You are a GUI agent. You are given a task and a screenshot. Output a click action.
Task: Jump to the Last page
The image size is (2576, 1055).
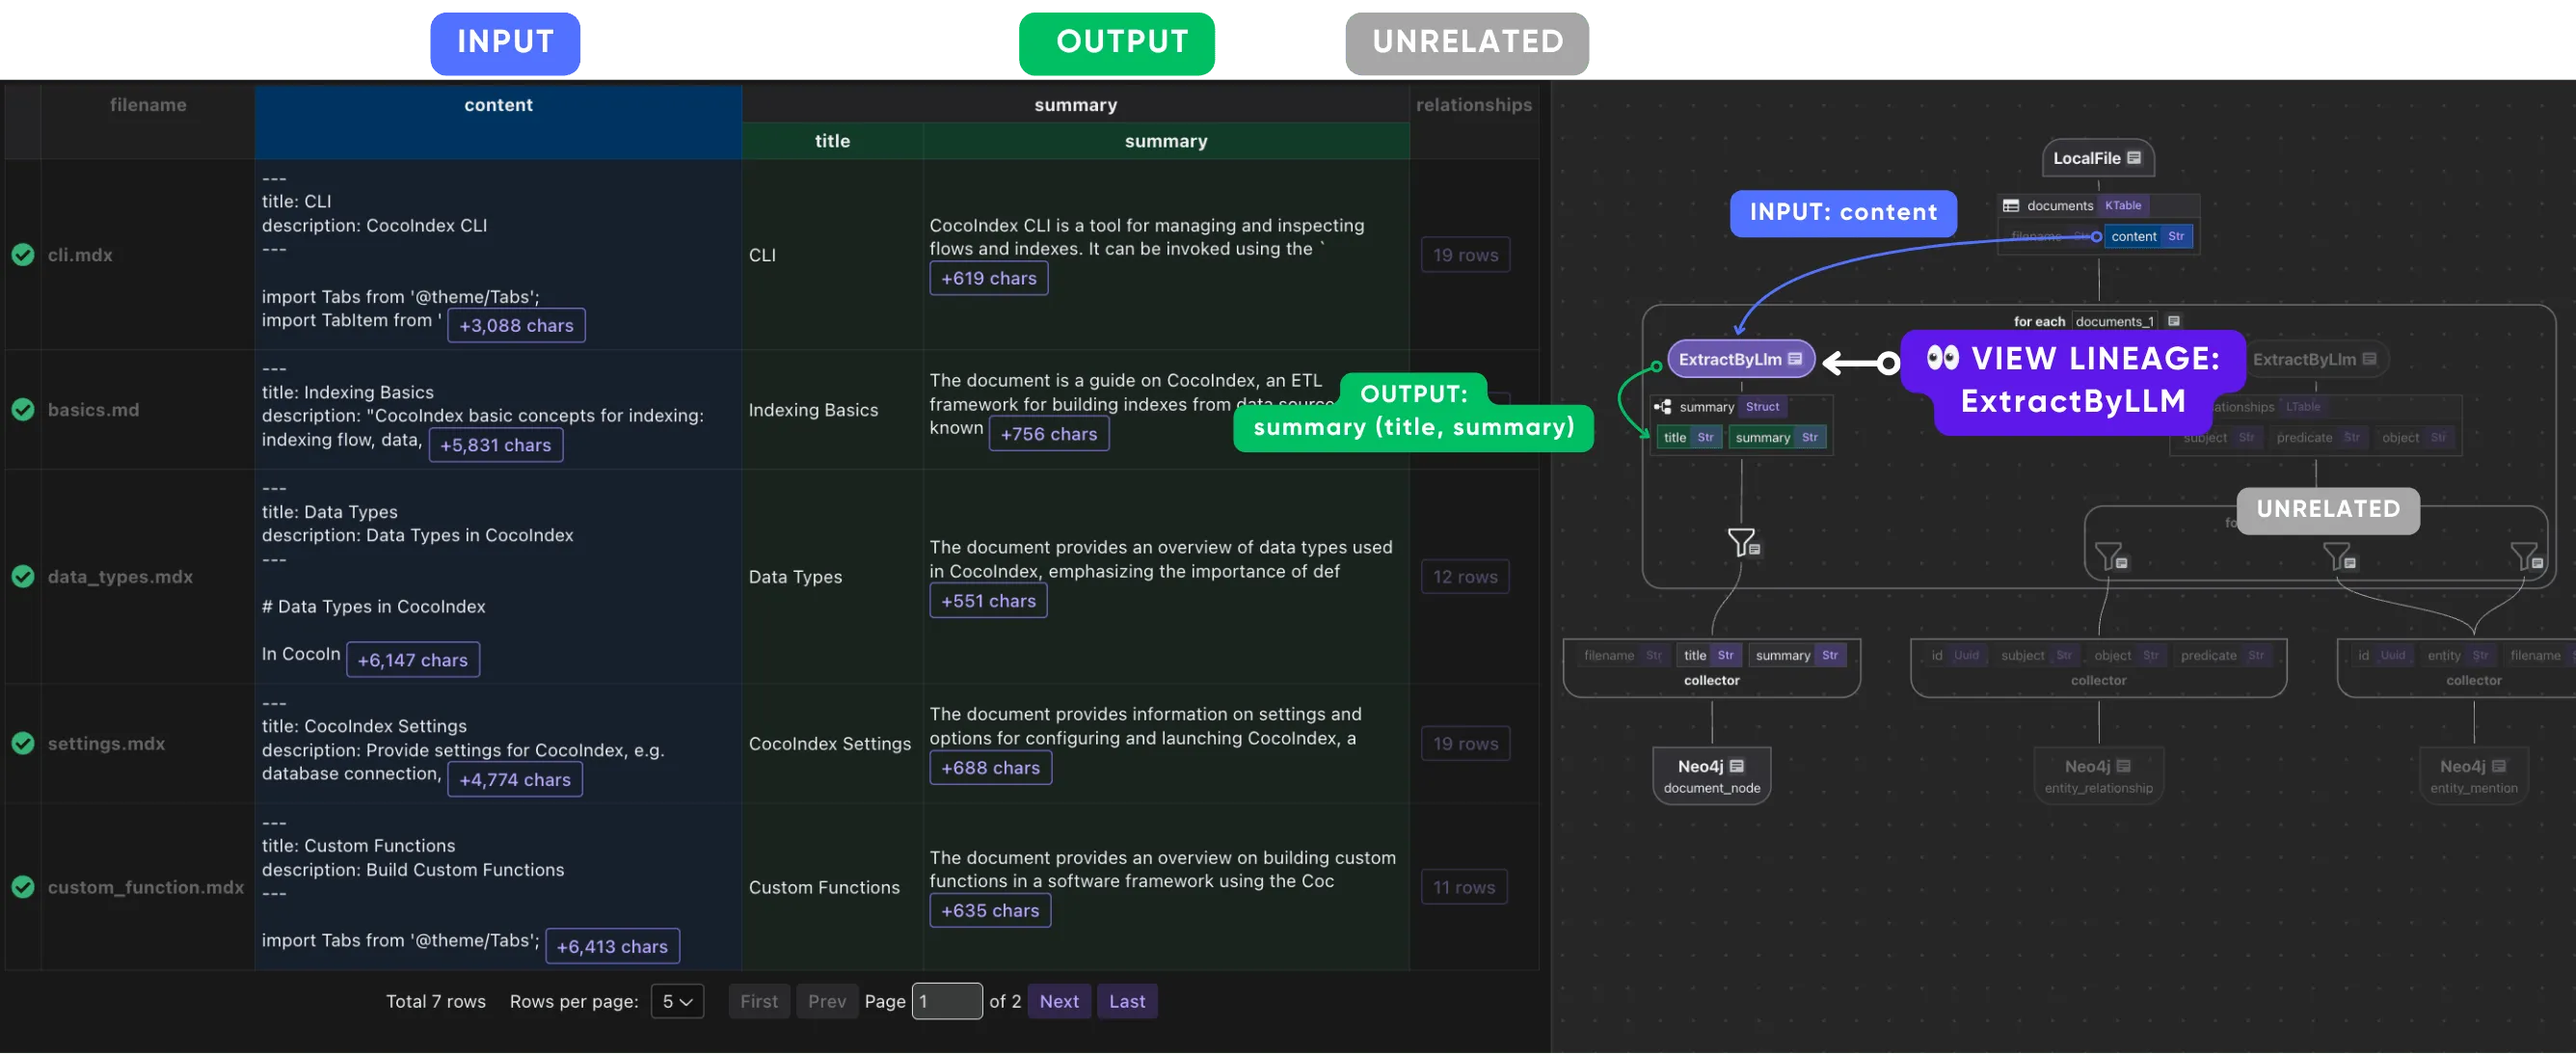pos(1127,1002)
